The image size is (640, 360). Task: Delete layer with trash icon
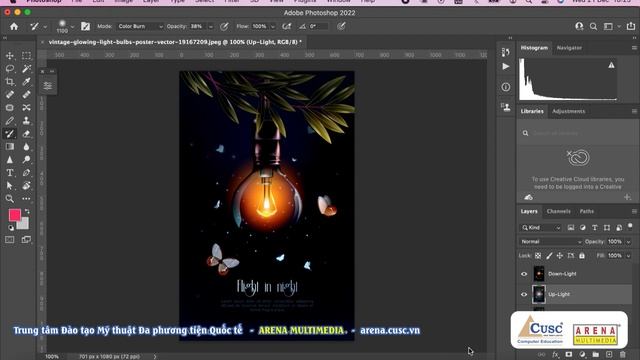(x=622, y=355)
